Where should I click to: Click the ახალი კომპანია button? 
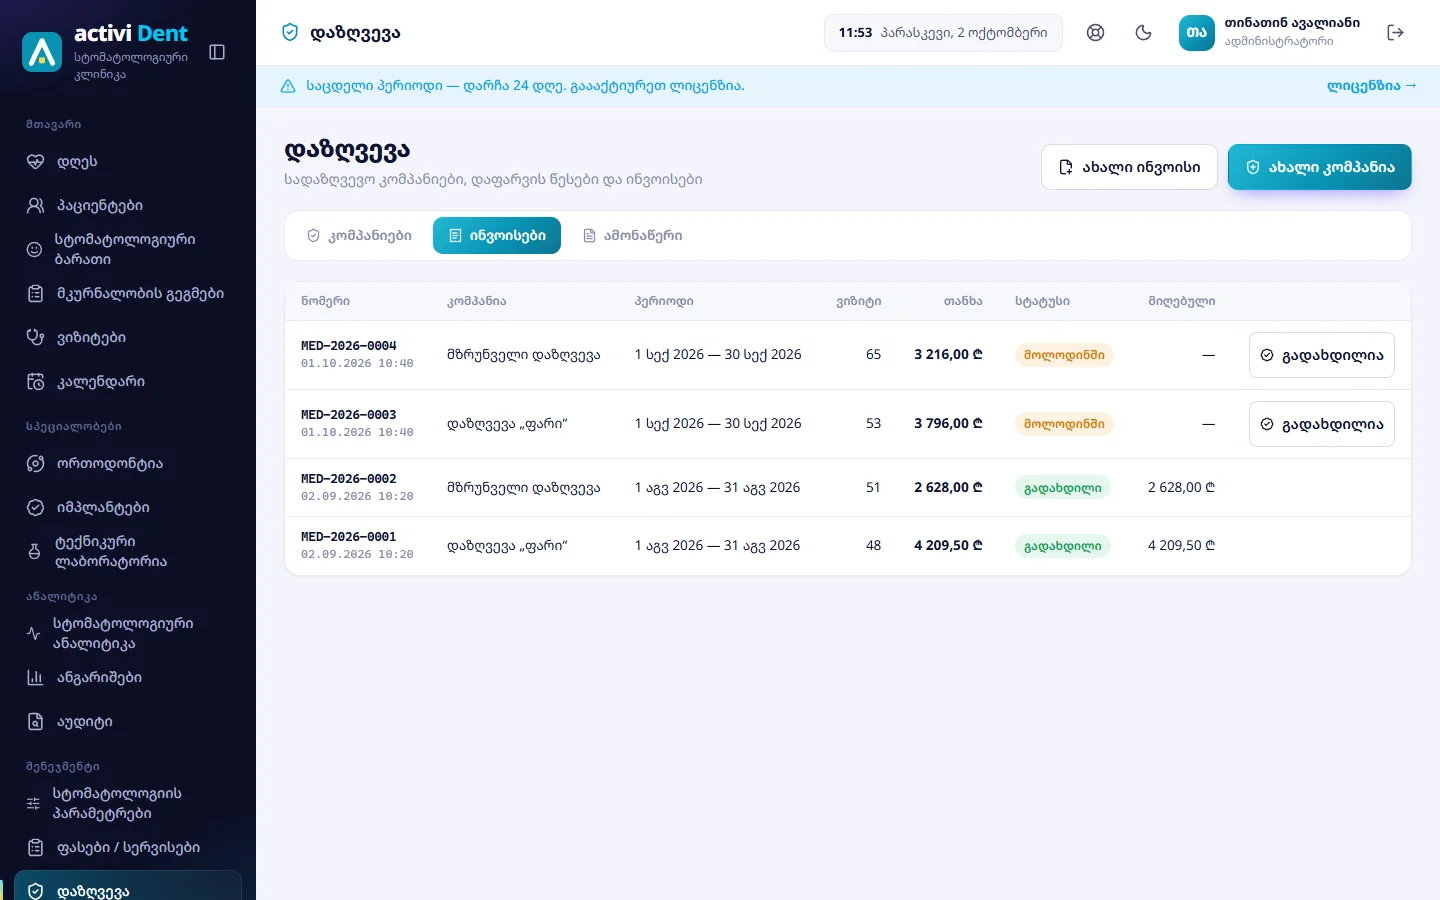click(1320, 167)
